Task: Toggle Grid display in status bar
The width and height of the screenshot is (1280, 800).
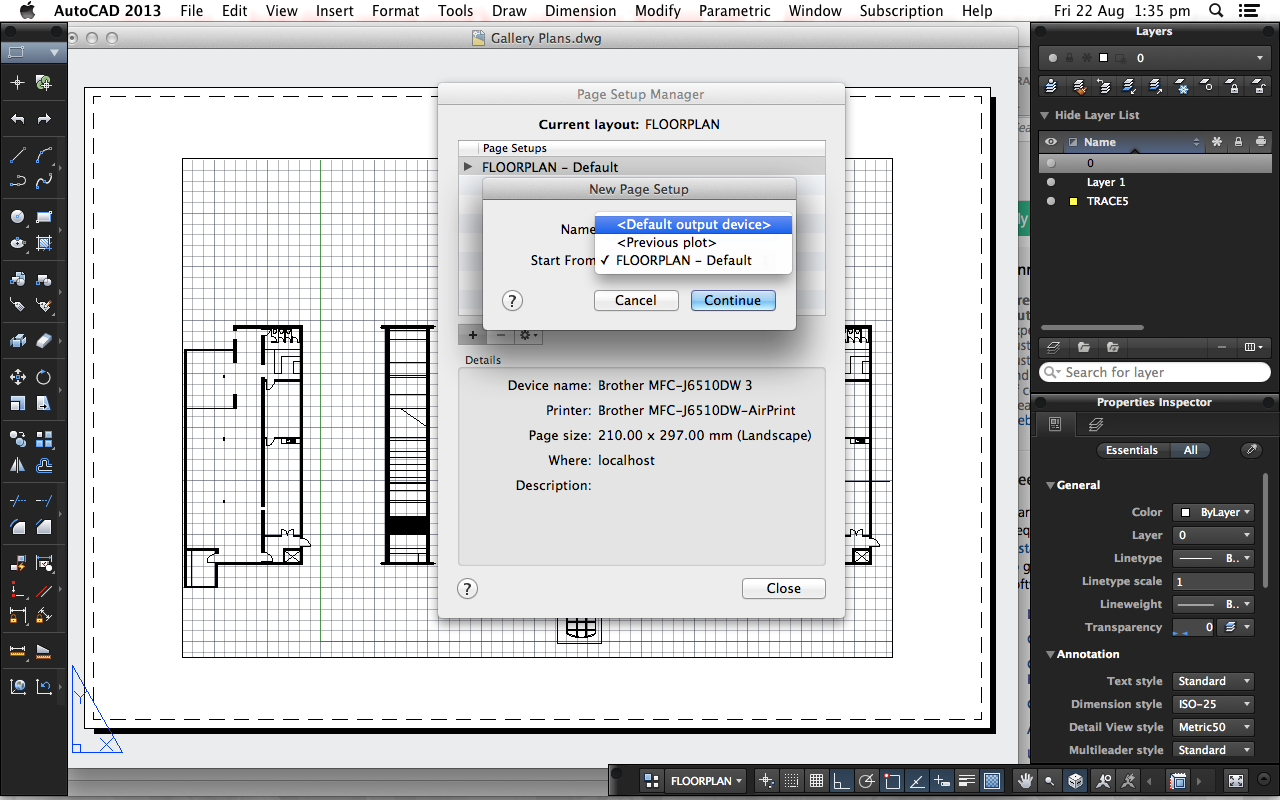Action: pos(816,781)
